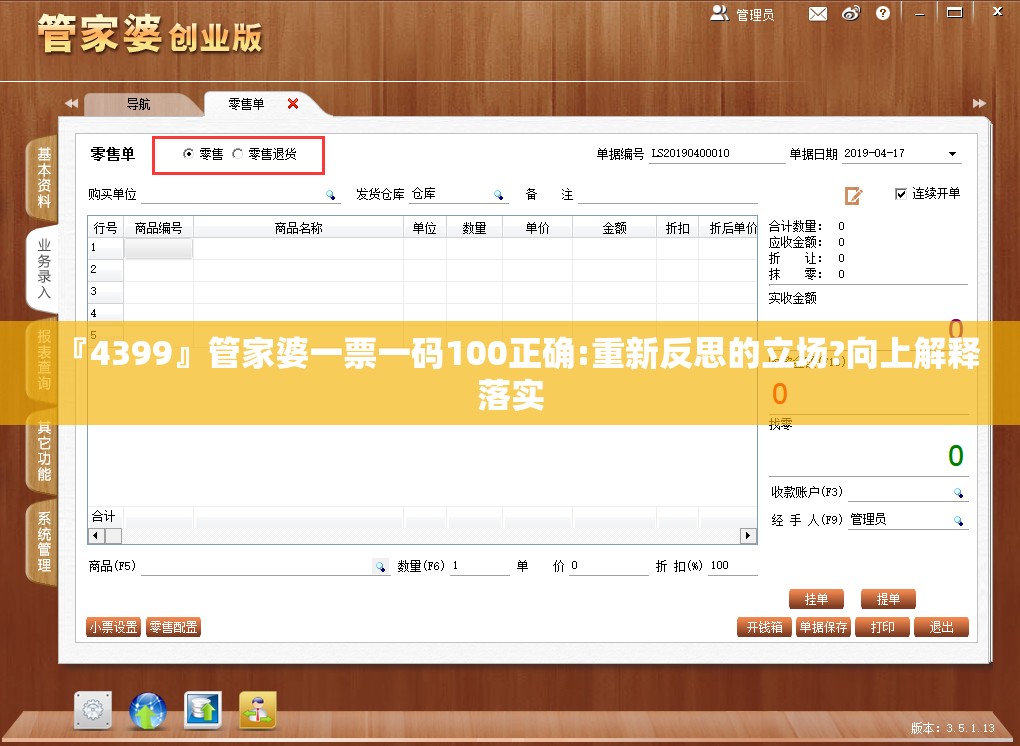Click the 打印 button
Screen dimensions: 1020x746
pyautogui.click(x=883, y=627)
